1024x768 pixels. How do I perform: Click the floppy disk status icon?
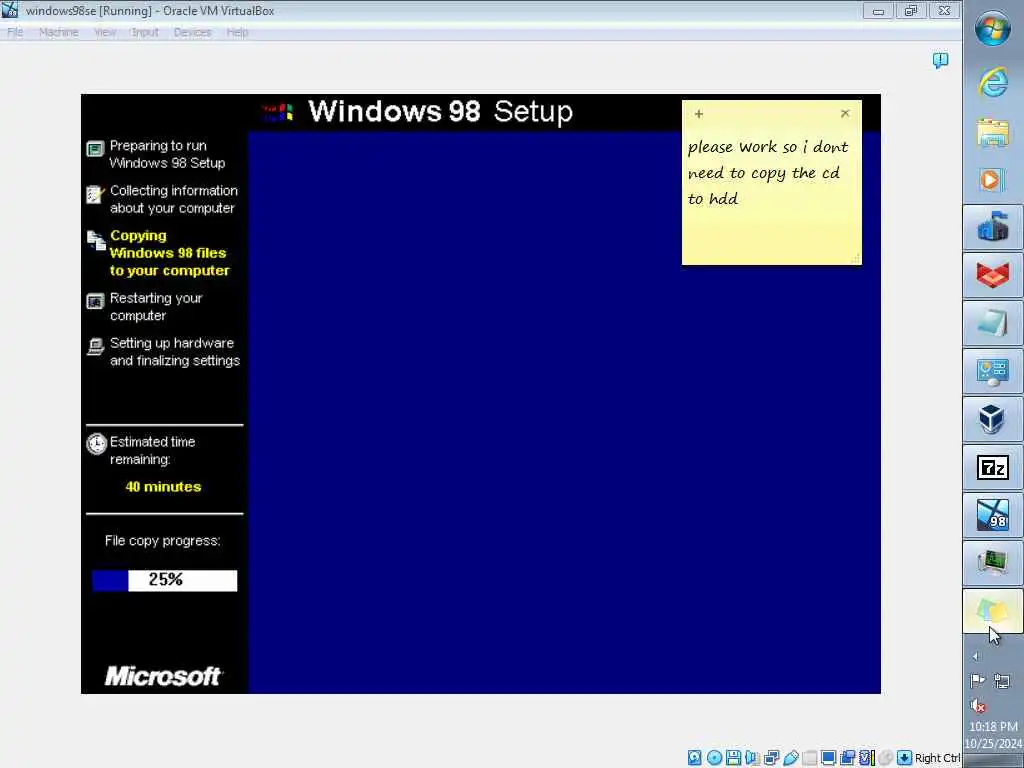pos(733,758)
